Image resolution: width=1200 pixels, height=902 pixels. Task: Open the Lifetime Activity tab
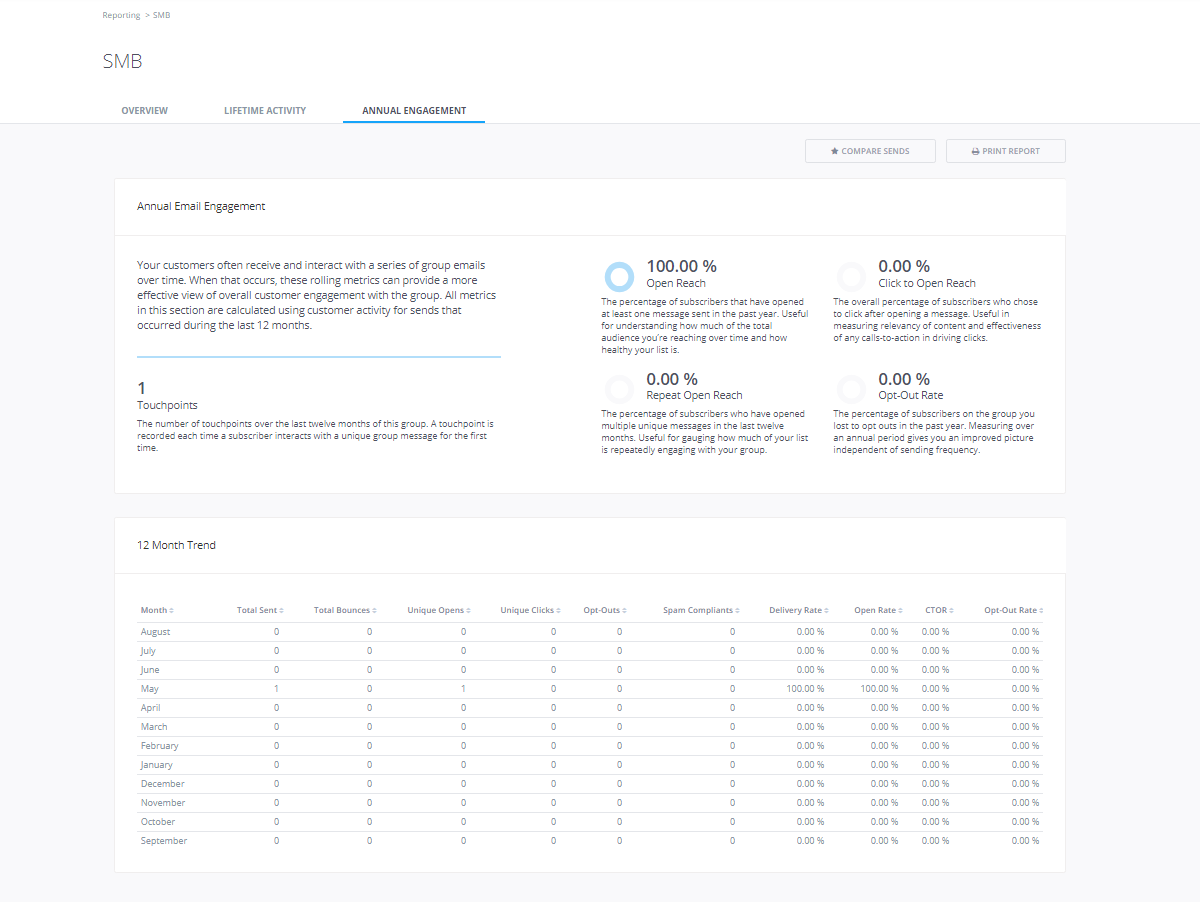tap(265, 111)
